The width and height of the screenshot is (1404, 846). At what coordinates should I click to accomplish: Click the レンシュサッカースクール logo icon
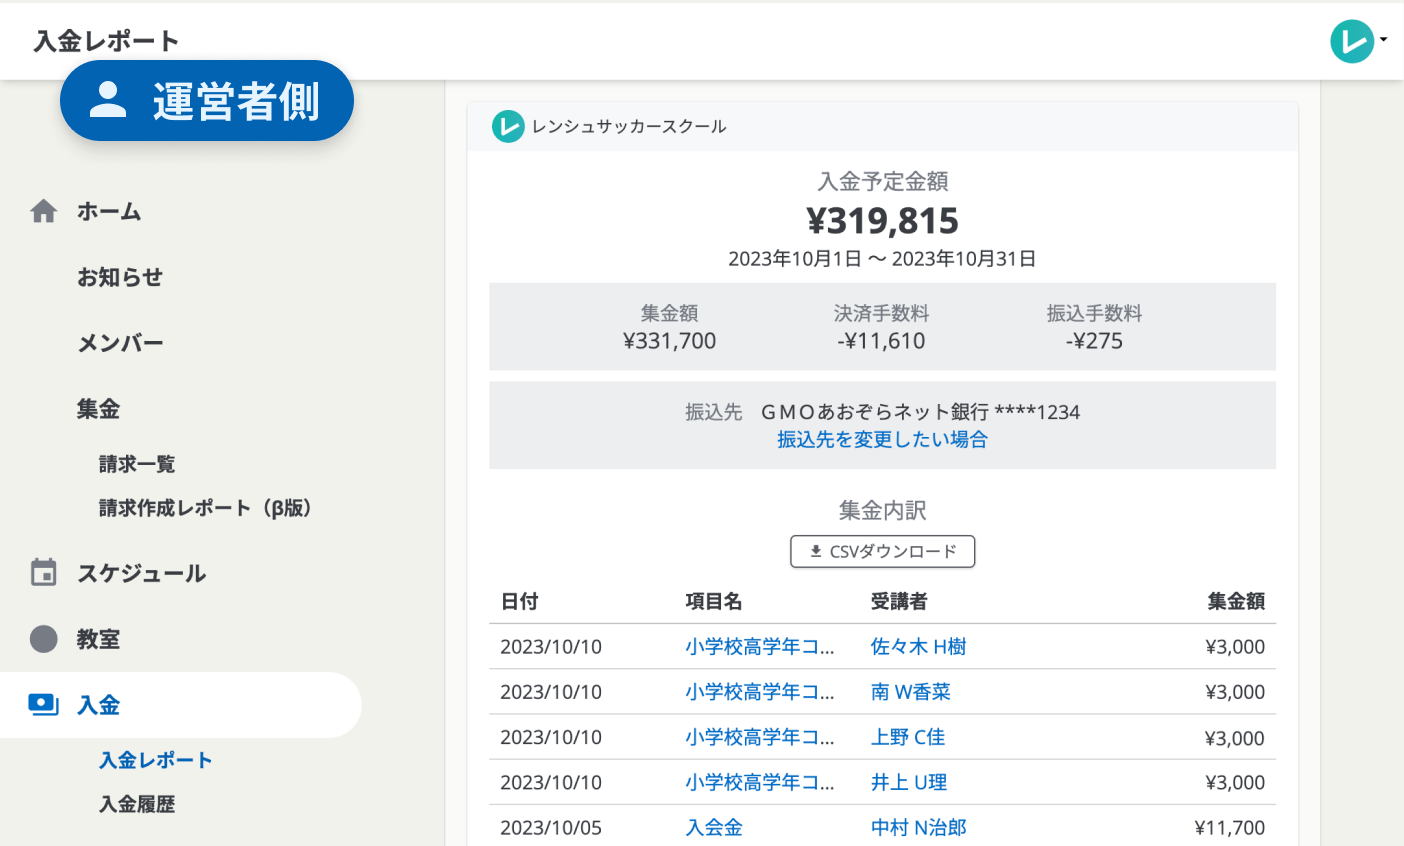coord(508,127)
